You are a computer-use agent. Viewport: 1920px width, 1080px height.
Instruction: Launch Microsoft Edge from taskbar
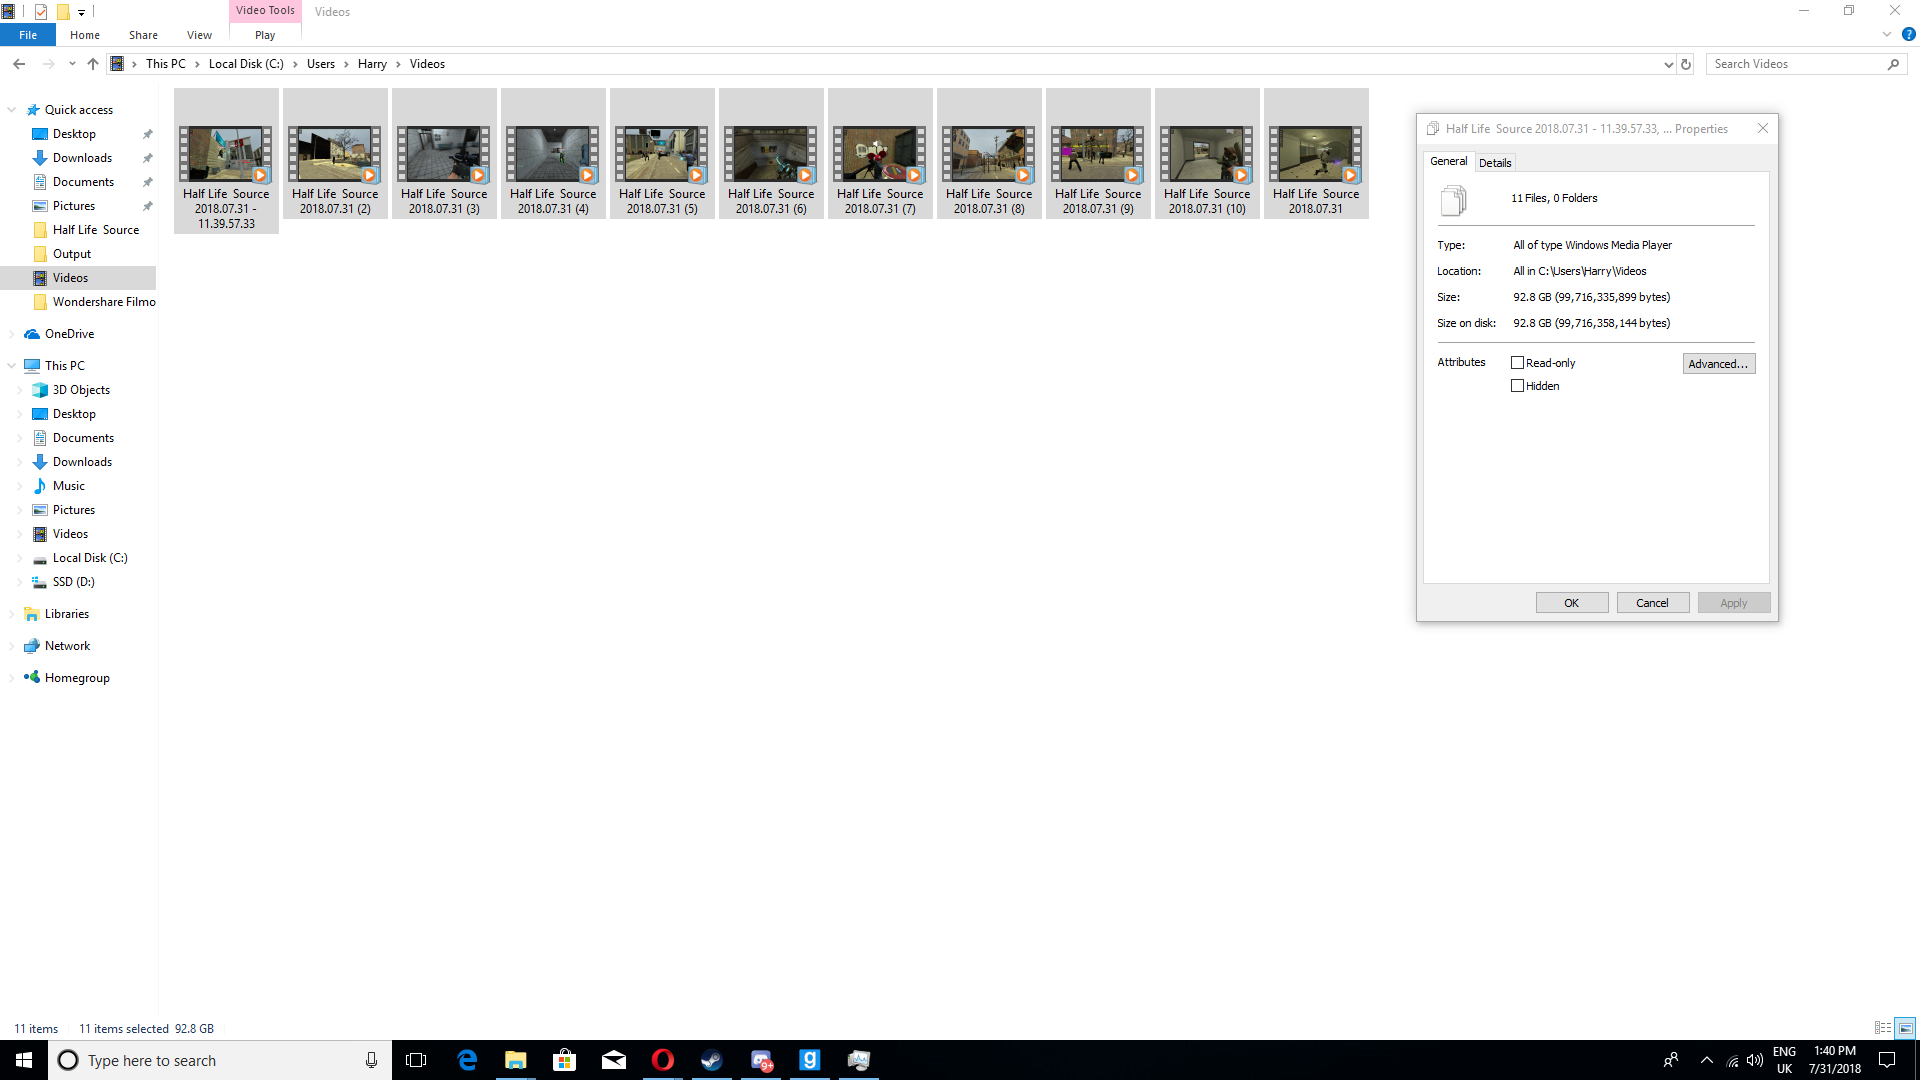(467, 1060)
